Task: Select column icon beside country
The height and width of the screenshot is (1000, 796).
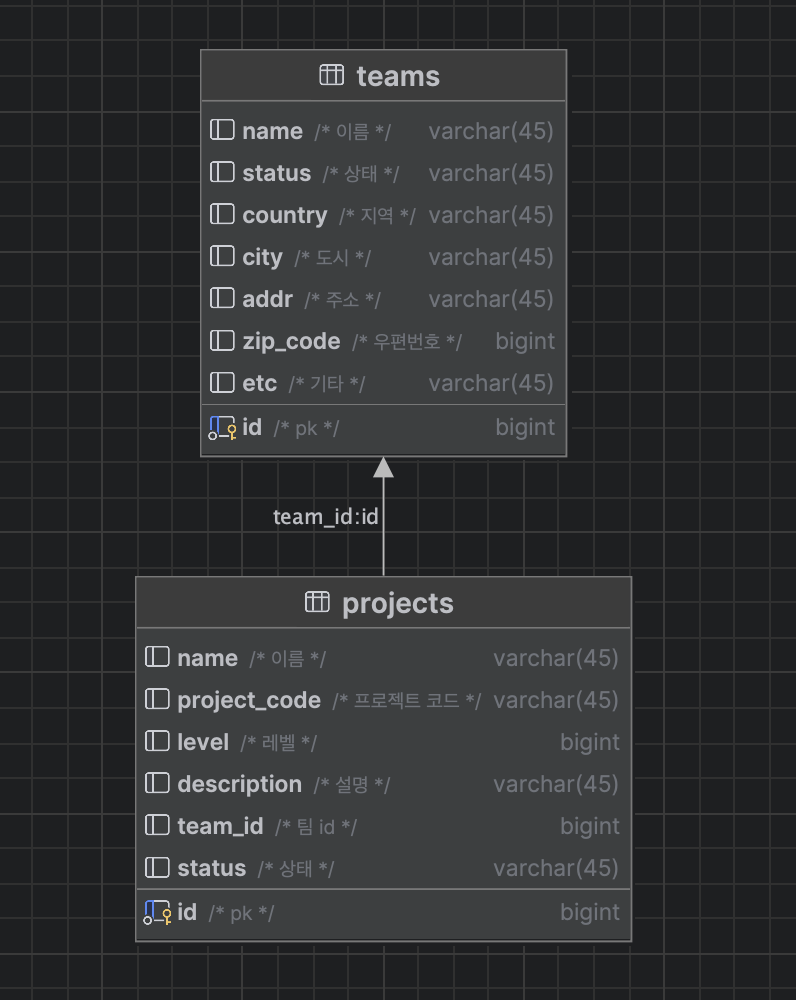Action: point(222,214)
